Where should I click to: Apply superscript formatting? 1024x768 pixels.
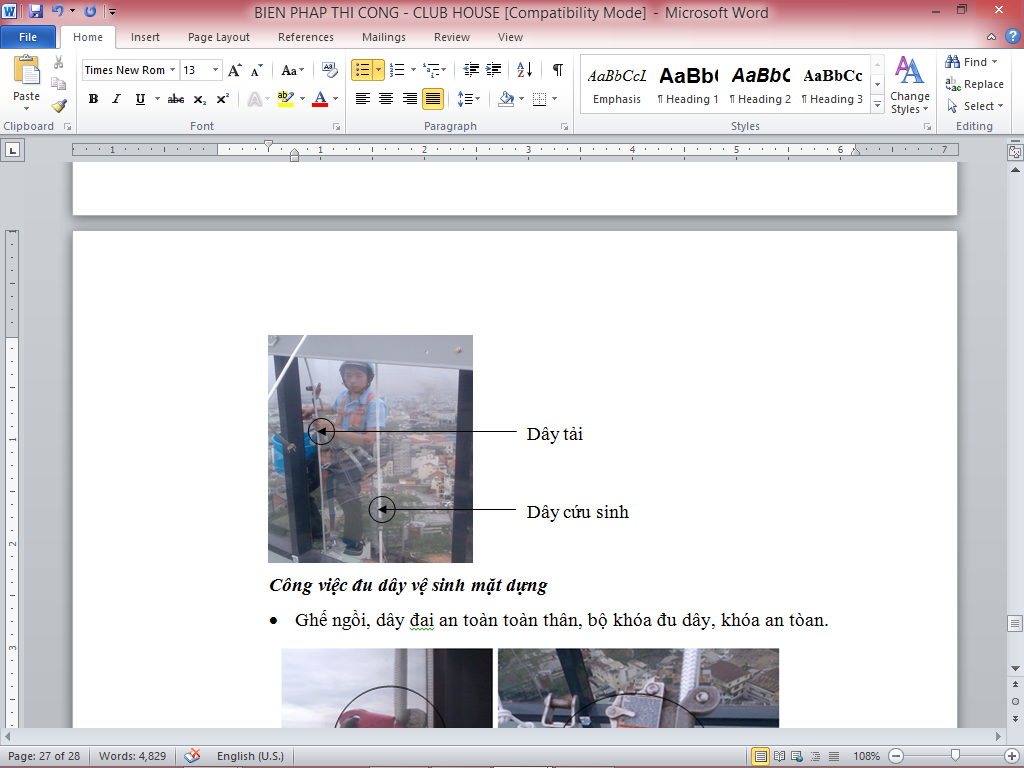click(222, 99)
